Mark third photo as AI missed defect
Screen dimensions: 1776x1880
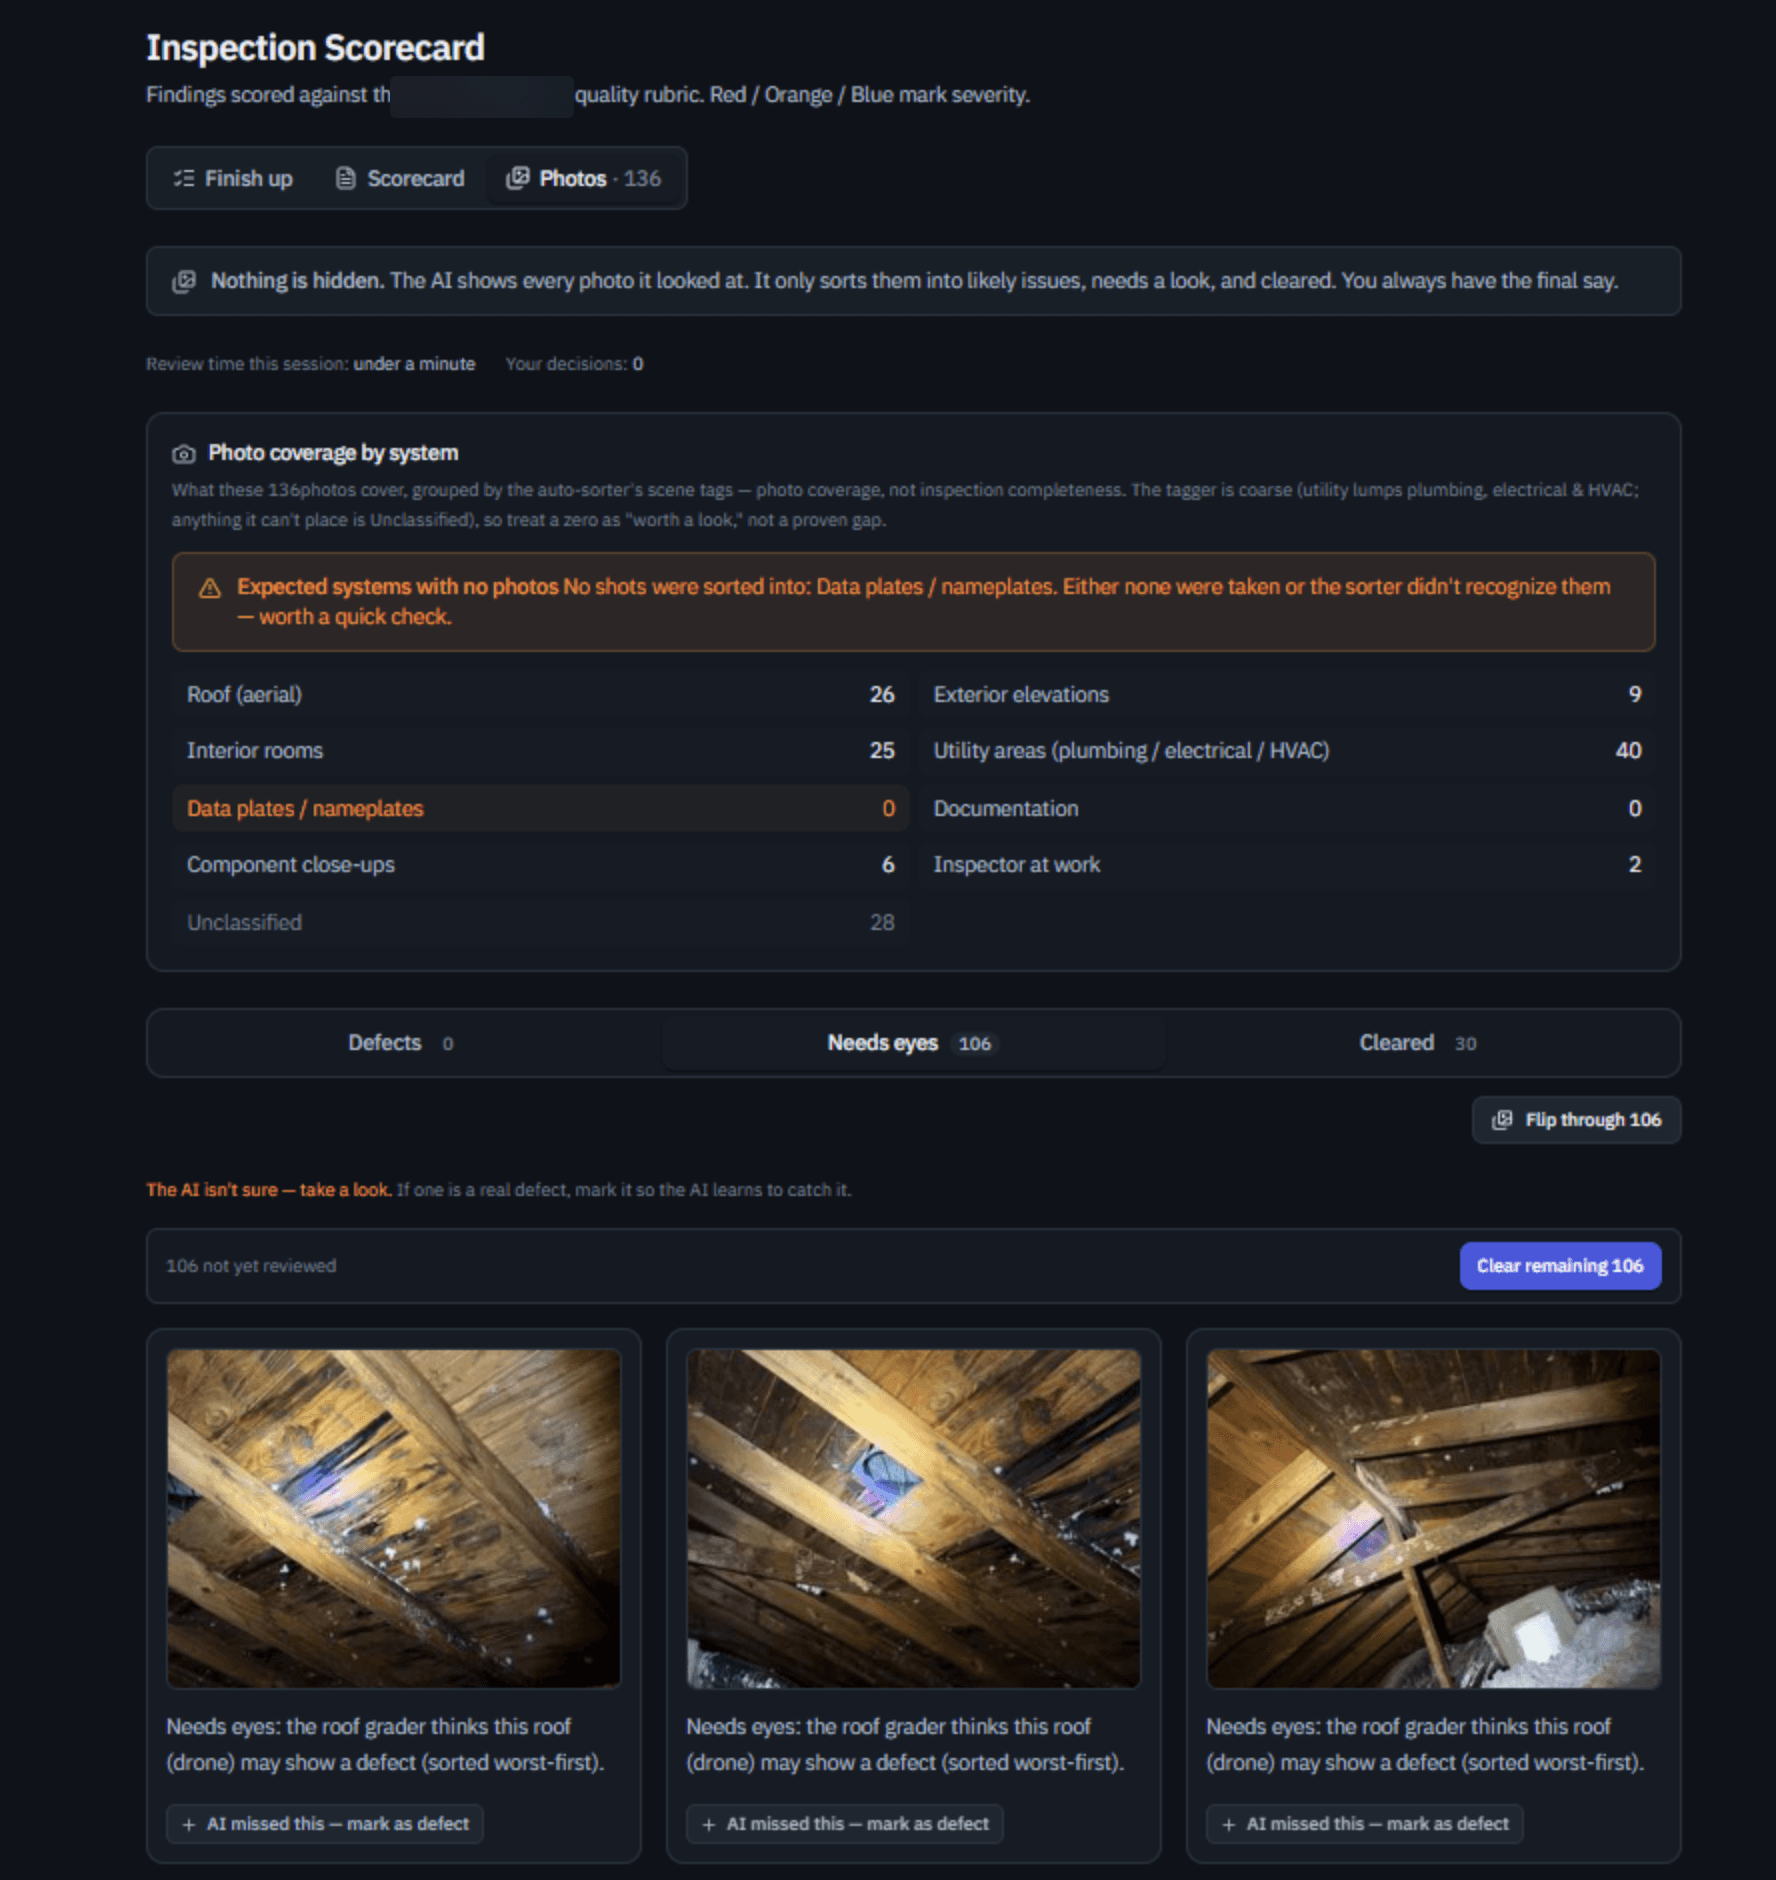[x=1364, y=1824]
